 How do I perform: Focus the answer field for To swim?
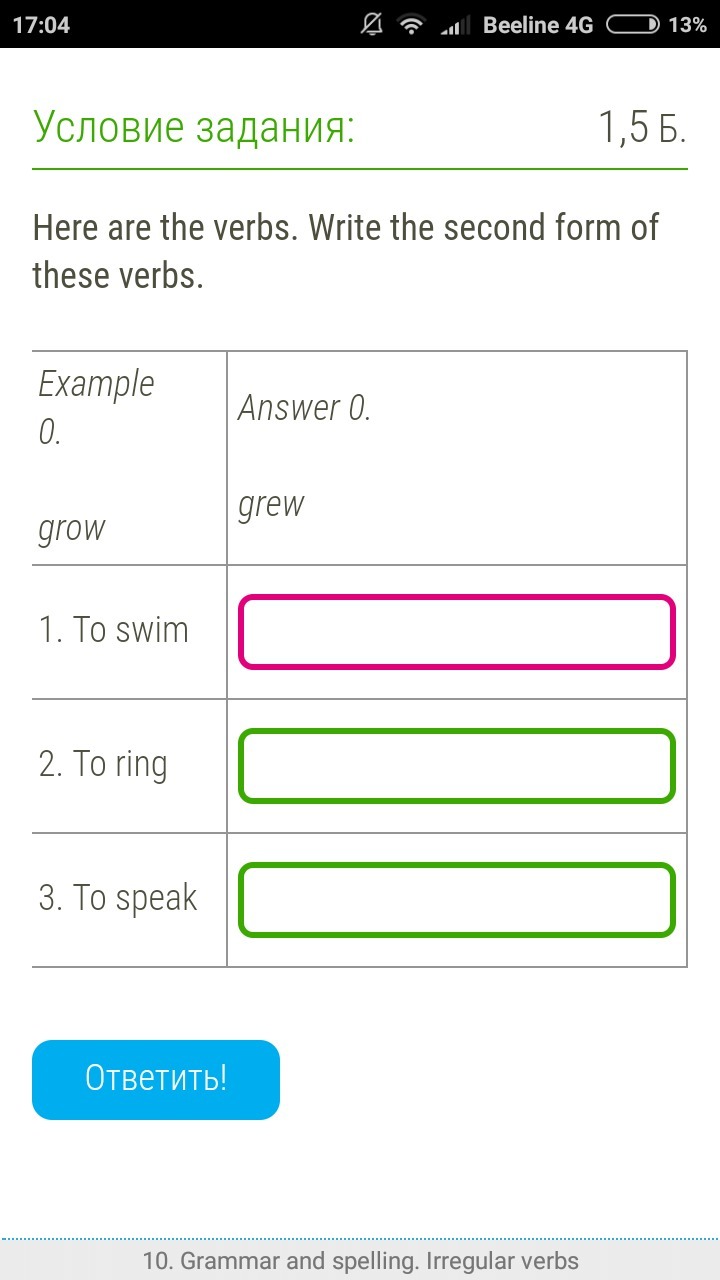pos(457,632)
